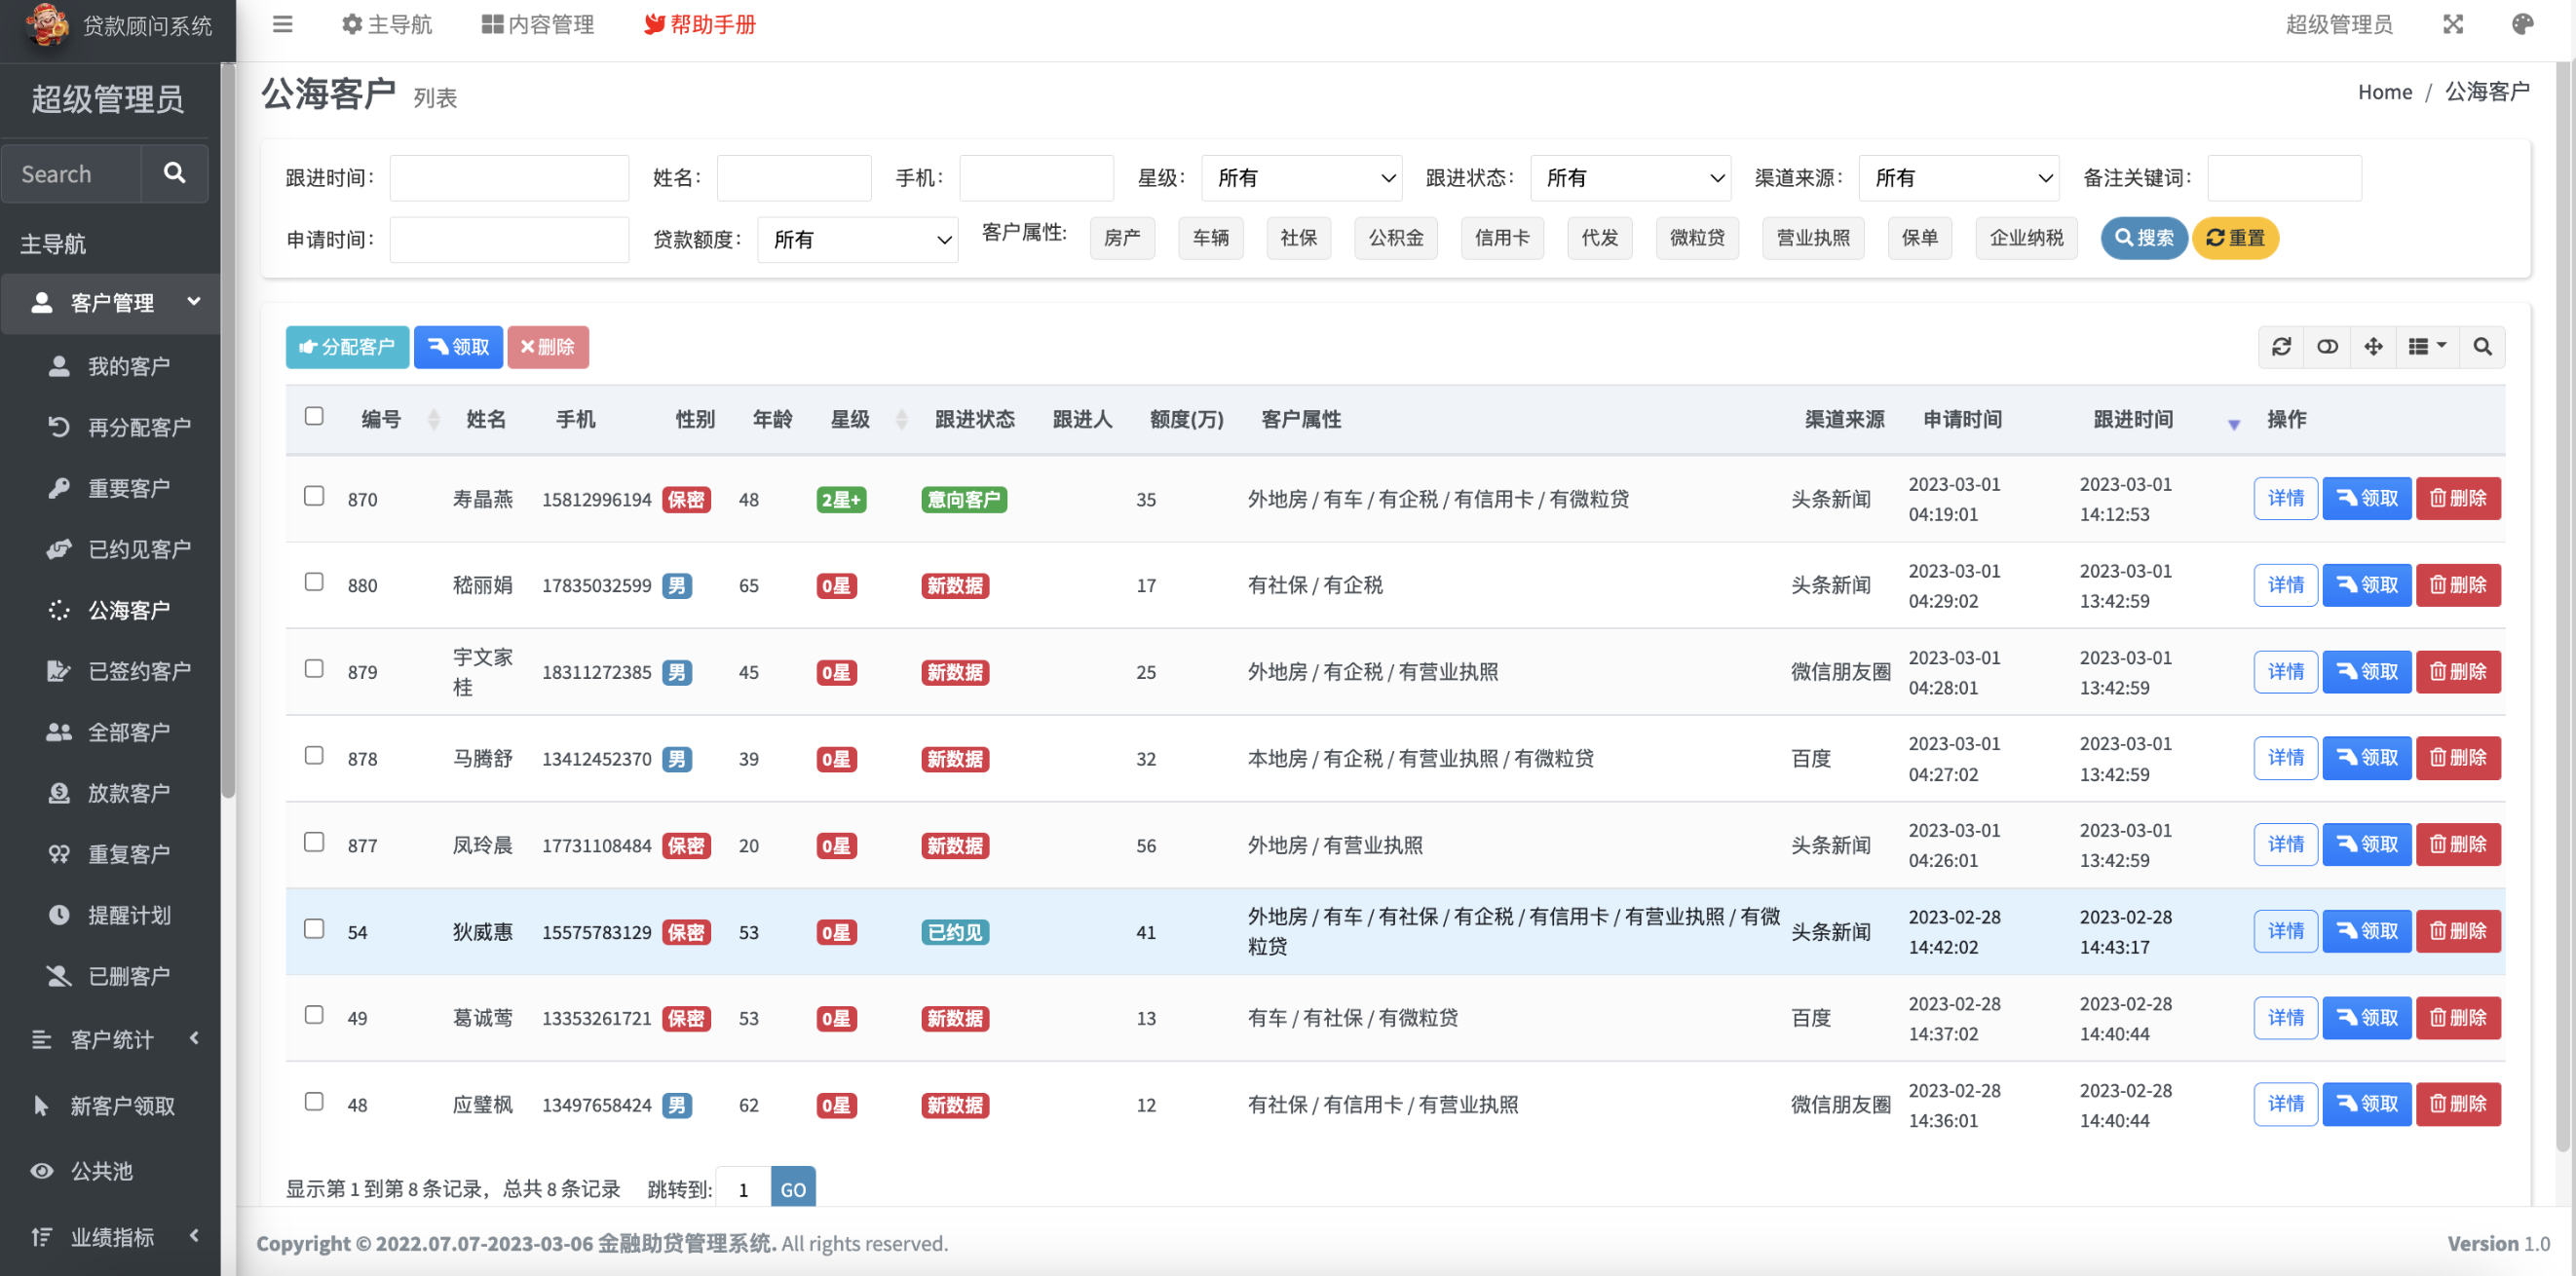This screenshot has width=2576, height=1276.
Task: Click the table fullscreen arrows icon
Action: (x=2373, y=346)
